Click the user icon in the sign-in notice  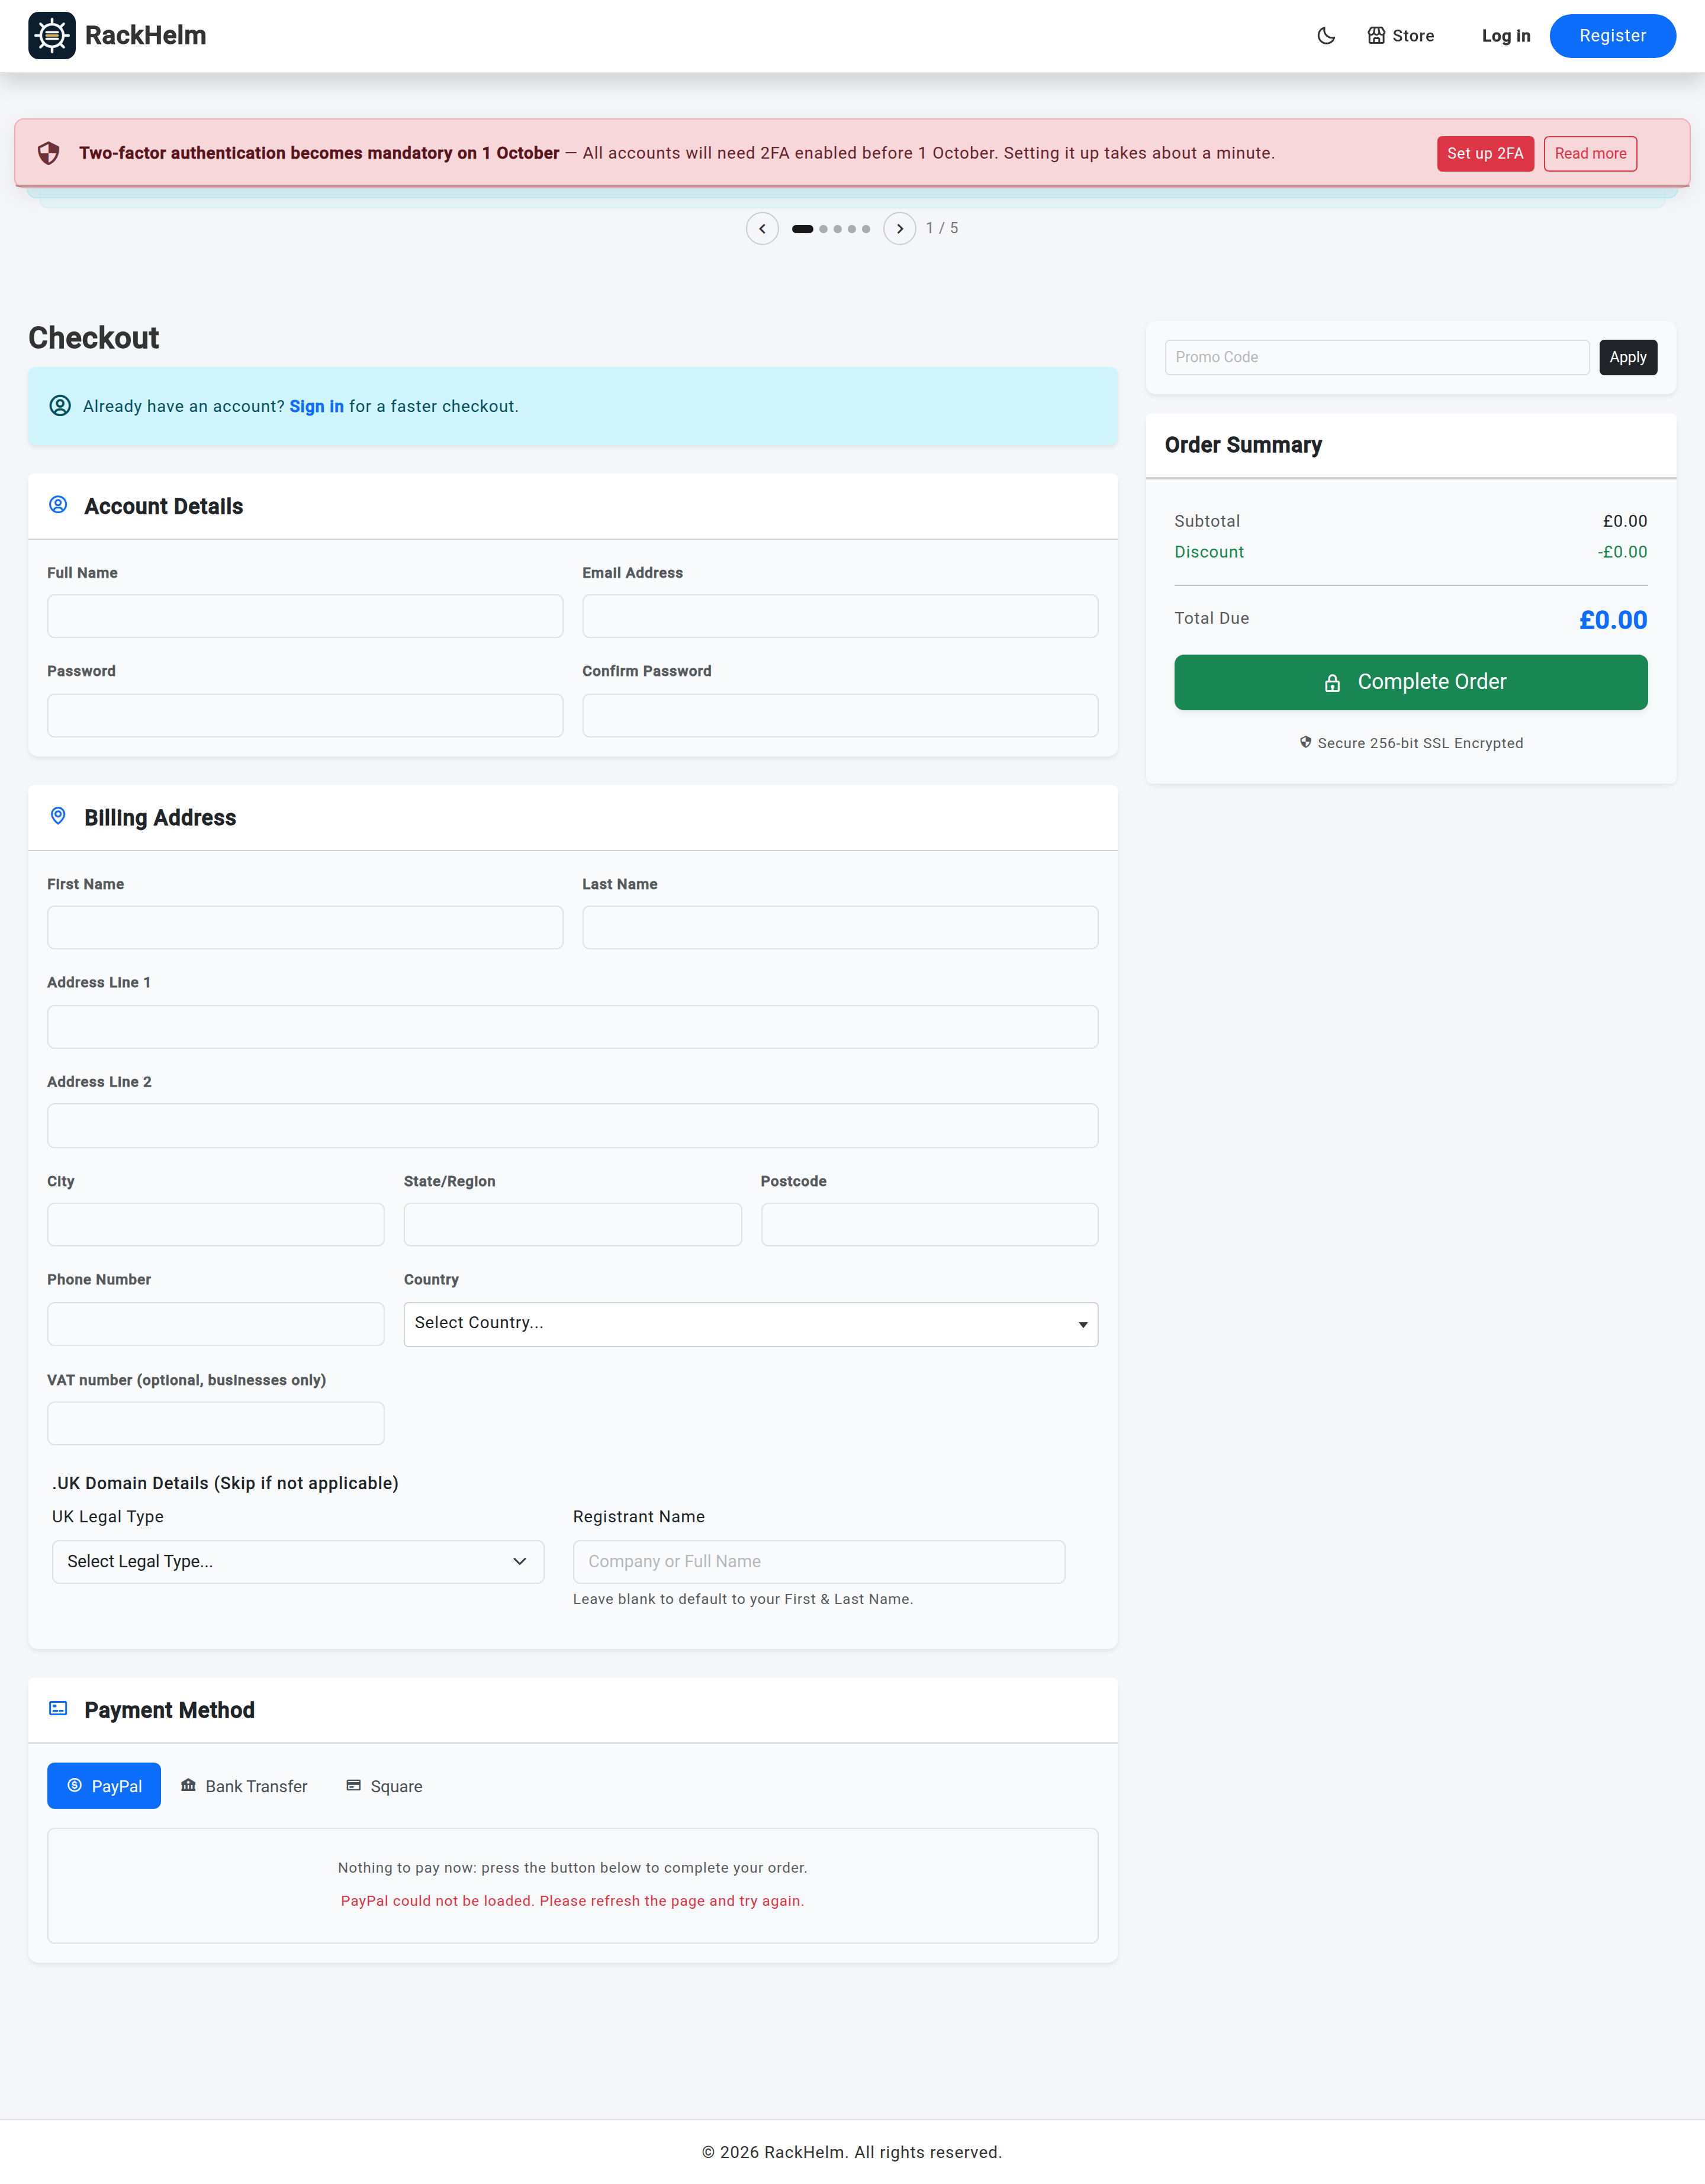click(60, 405)
